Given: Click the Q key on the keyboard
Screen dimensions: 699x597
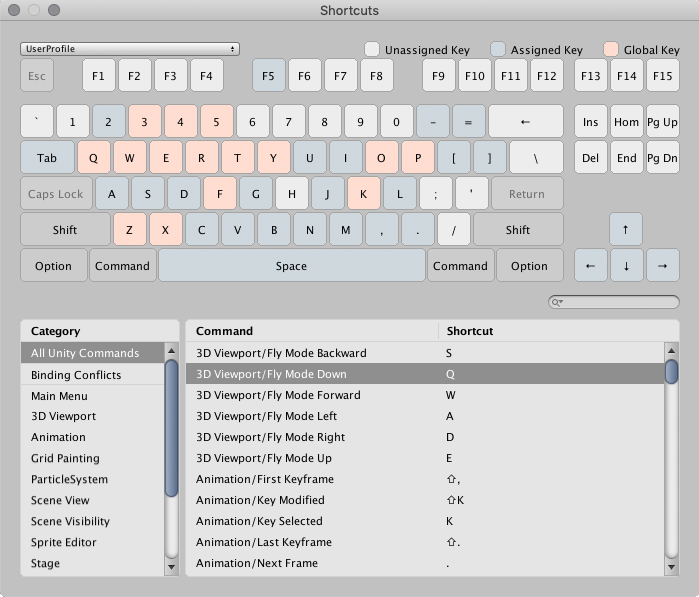Looking at the screenshot, I should 94,158.
